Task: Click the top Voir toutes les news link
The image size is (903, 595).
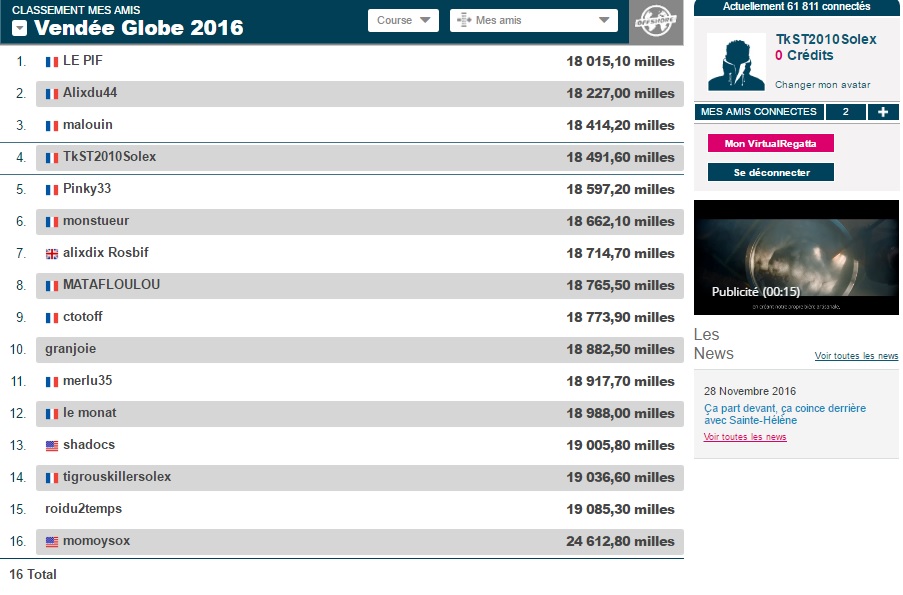Action: click(x=856, y=356)
